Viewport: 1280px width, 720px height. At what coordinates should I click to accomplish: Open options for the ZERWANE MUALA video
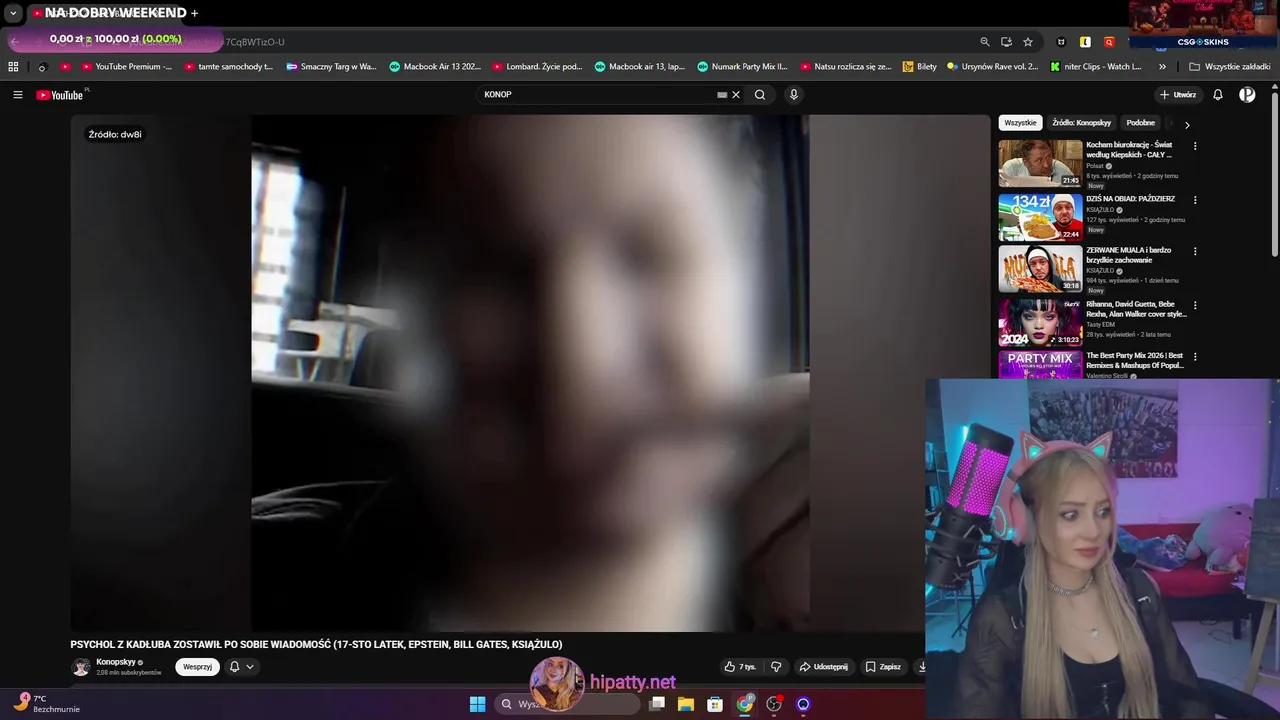click(x=1195, y=252)
